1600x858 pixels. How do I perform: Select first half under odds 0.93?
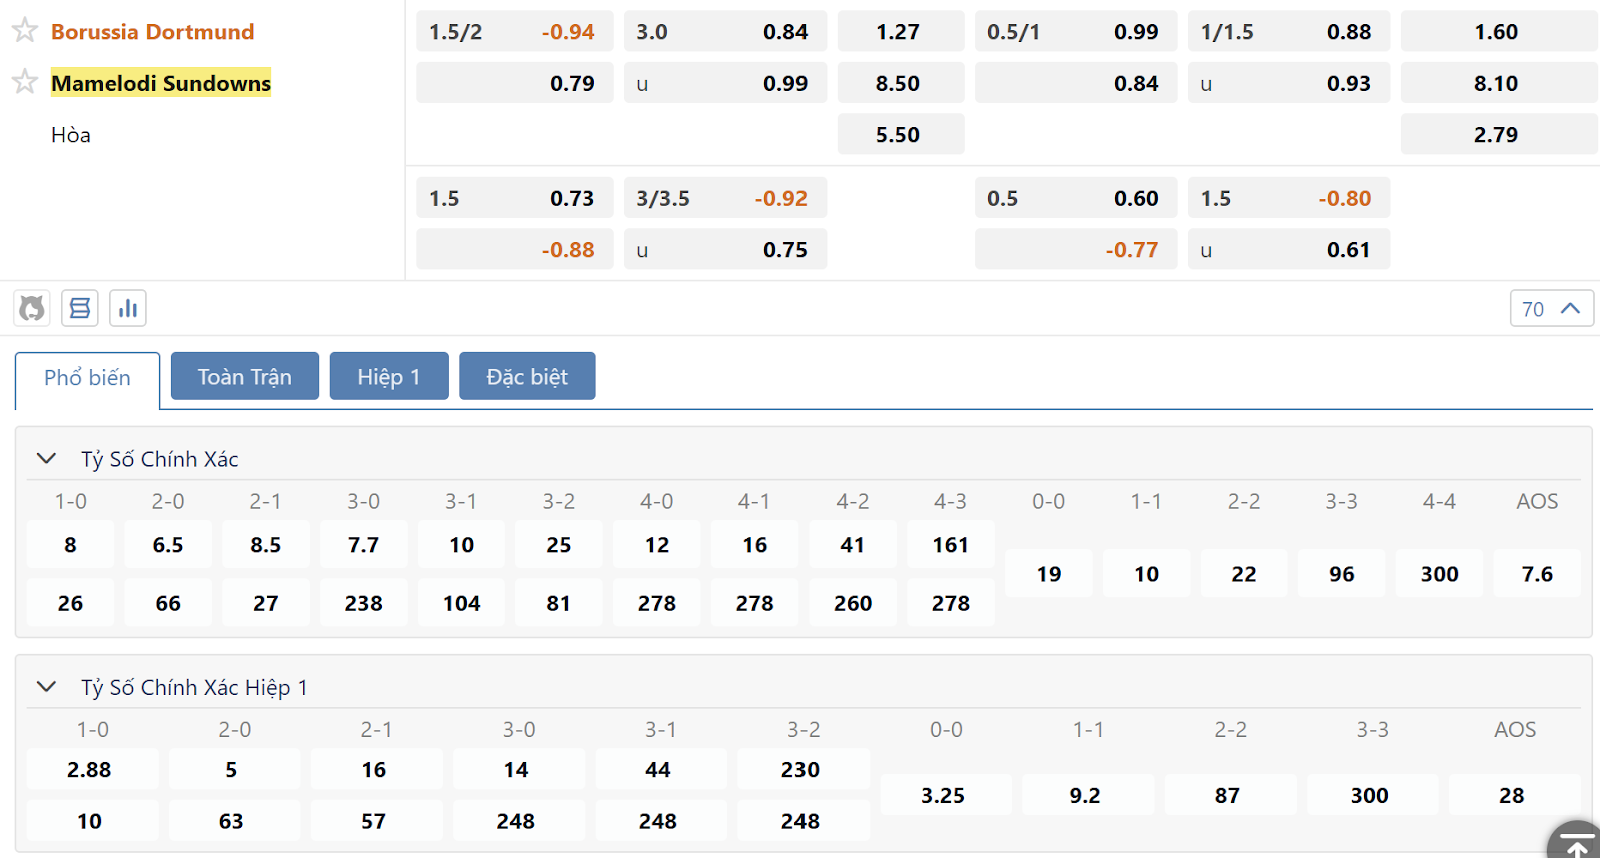coord(1289,83)
